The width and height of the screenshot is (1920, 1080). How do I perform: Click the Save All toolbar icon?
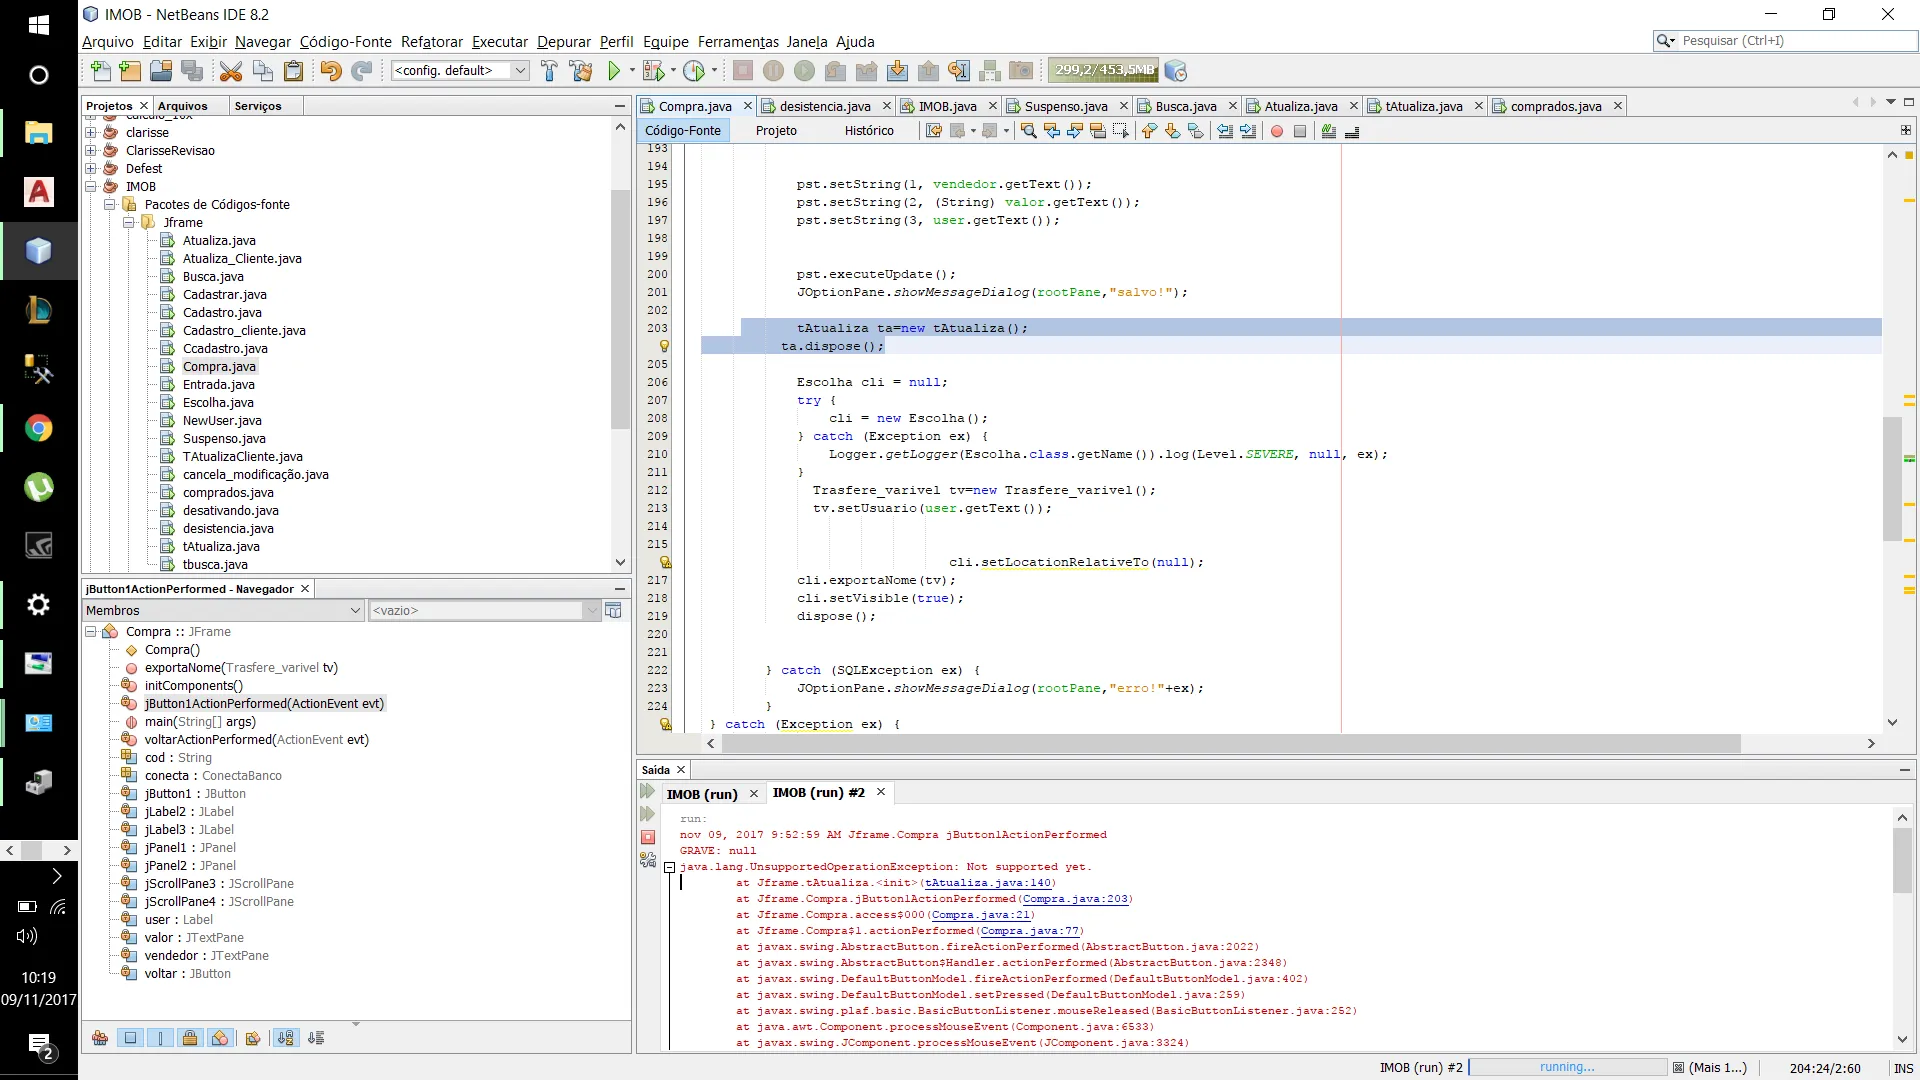click(192, 71)
